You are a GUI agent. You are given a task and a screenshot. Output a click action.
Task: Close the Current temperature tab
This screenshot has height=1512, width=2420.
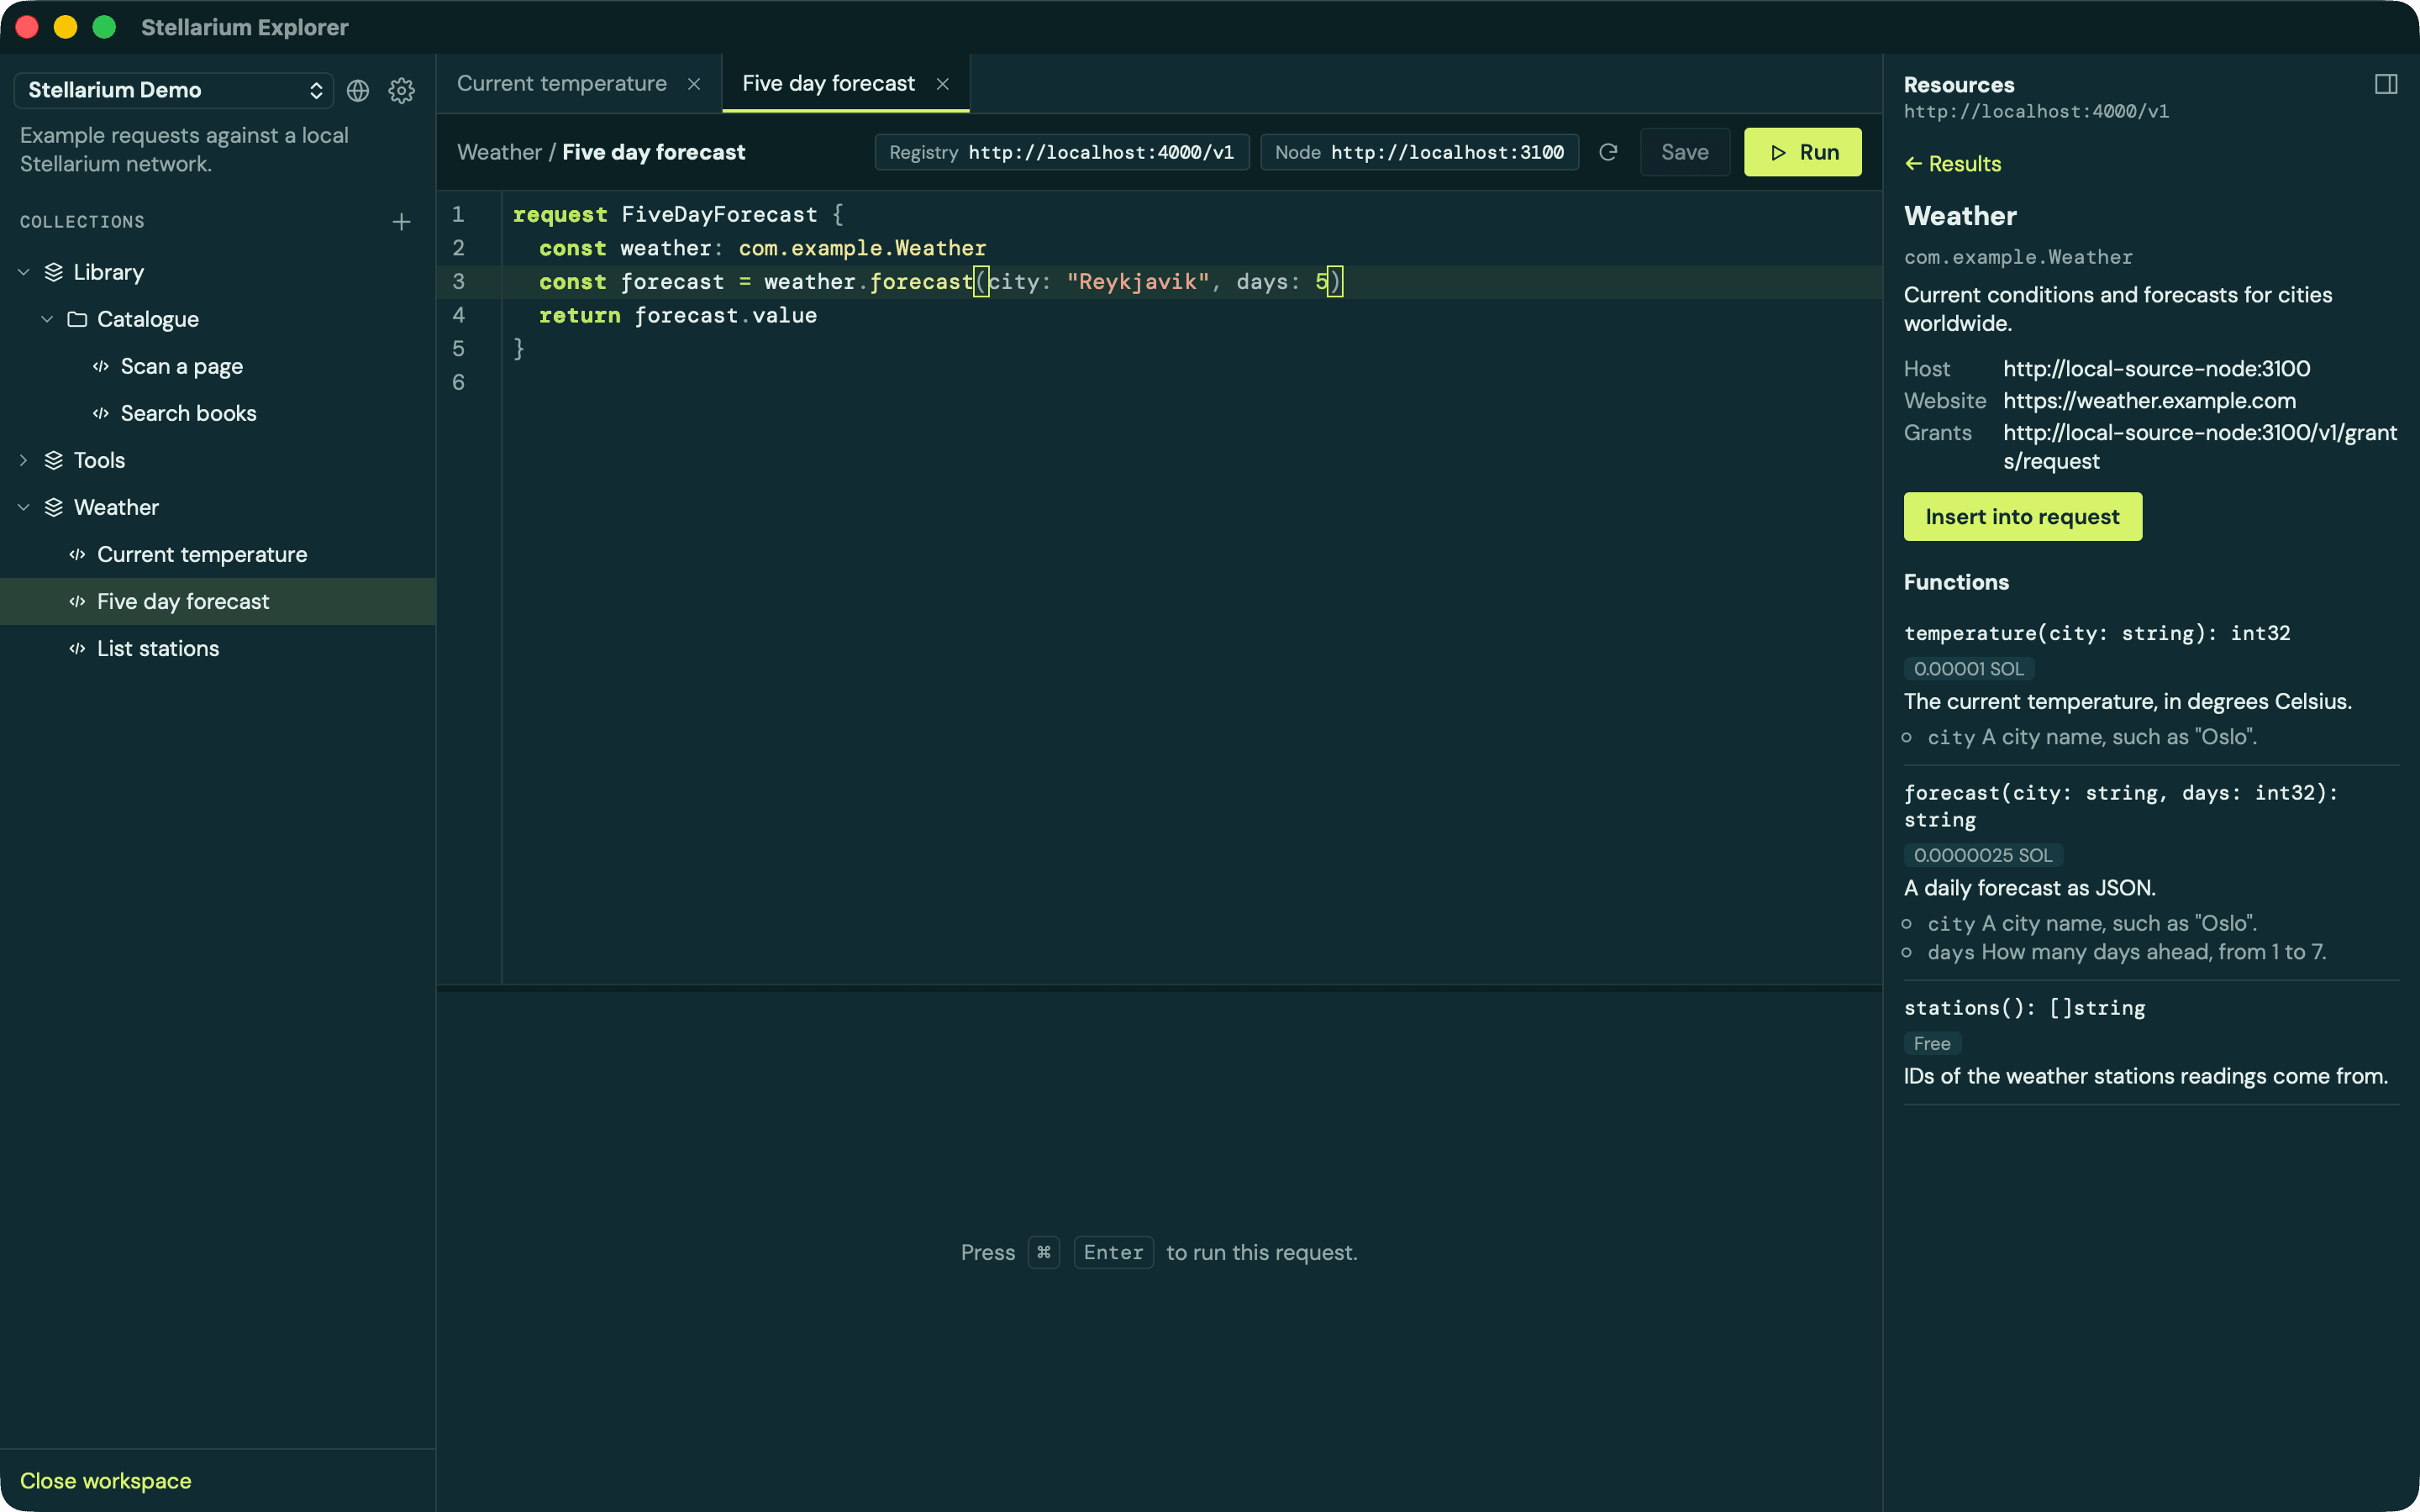(x=694, y=84)
